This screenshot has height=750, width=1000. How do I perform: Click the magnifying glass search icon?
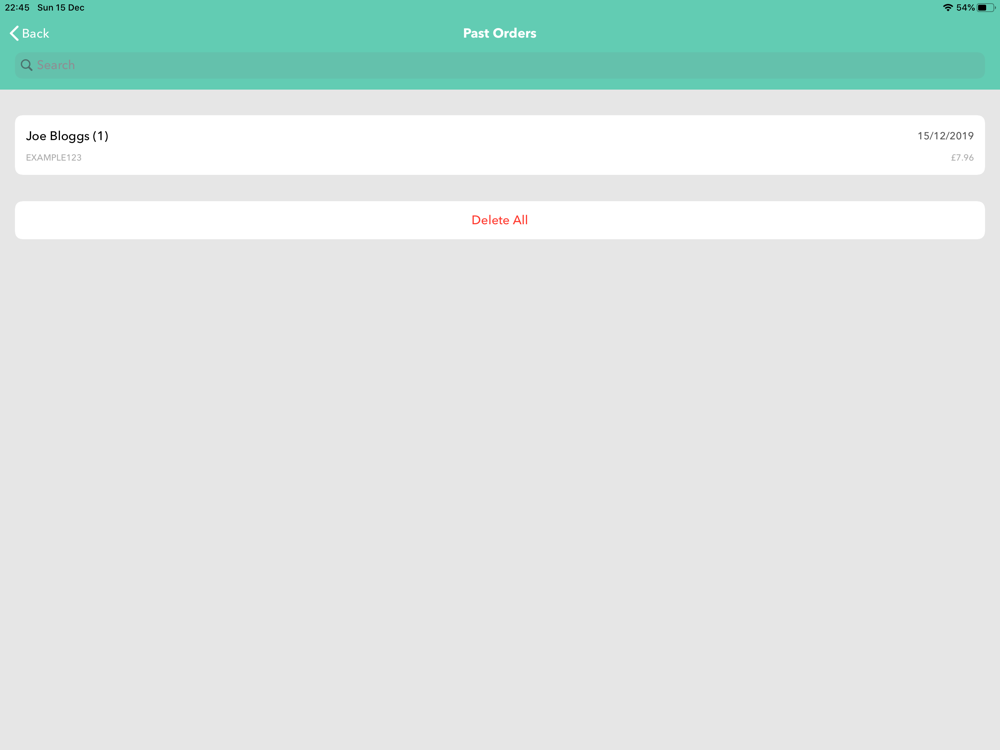[x=26, y=65]
